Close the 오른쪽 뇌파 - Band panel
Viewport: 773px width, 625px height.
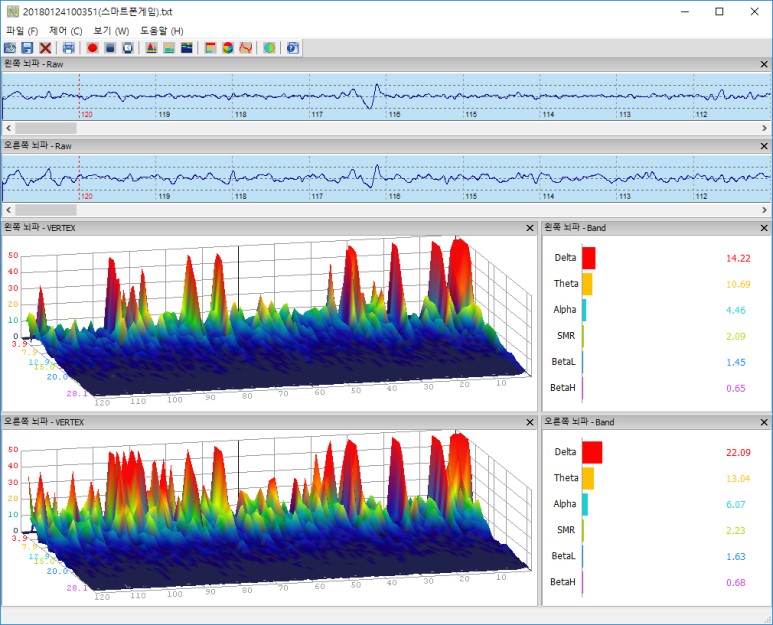coord(765,422)
